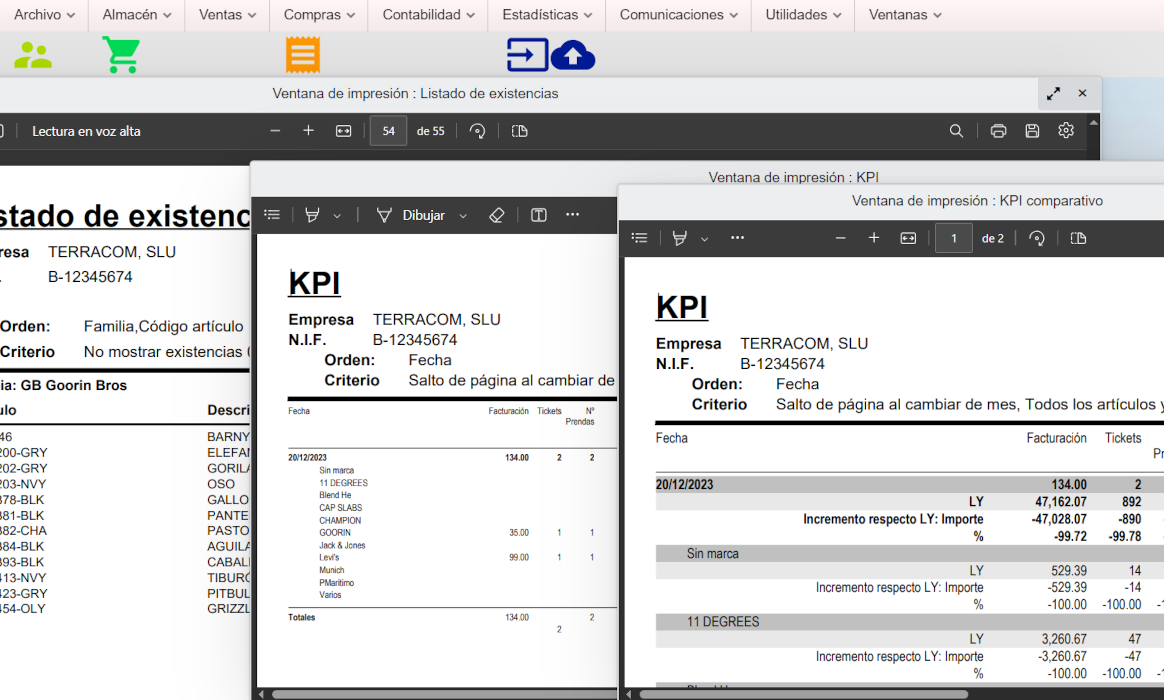1164x700 pixels.
Task: Print the Listado de existencias document
Action: tap(998, 131)
